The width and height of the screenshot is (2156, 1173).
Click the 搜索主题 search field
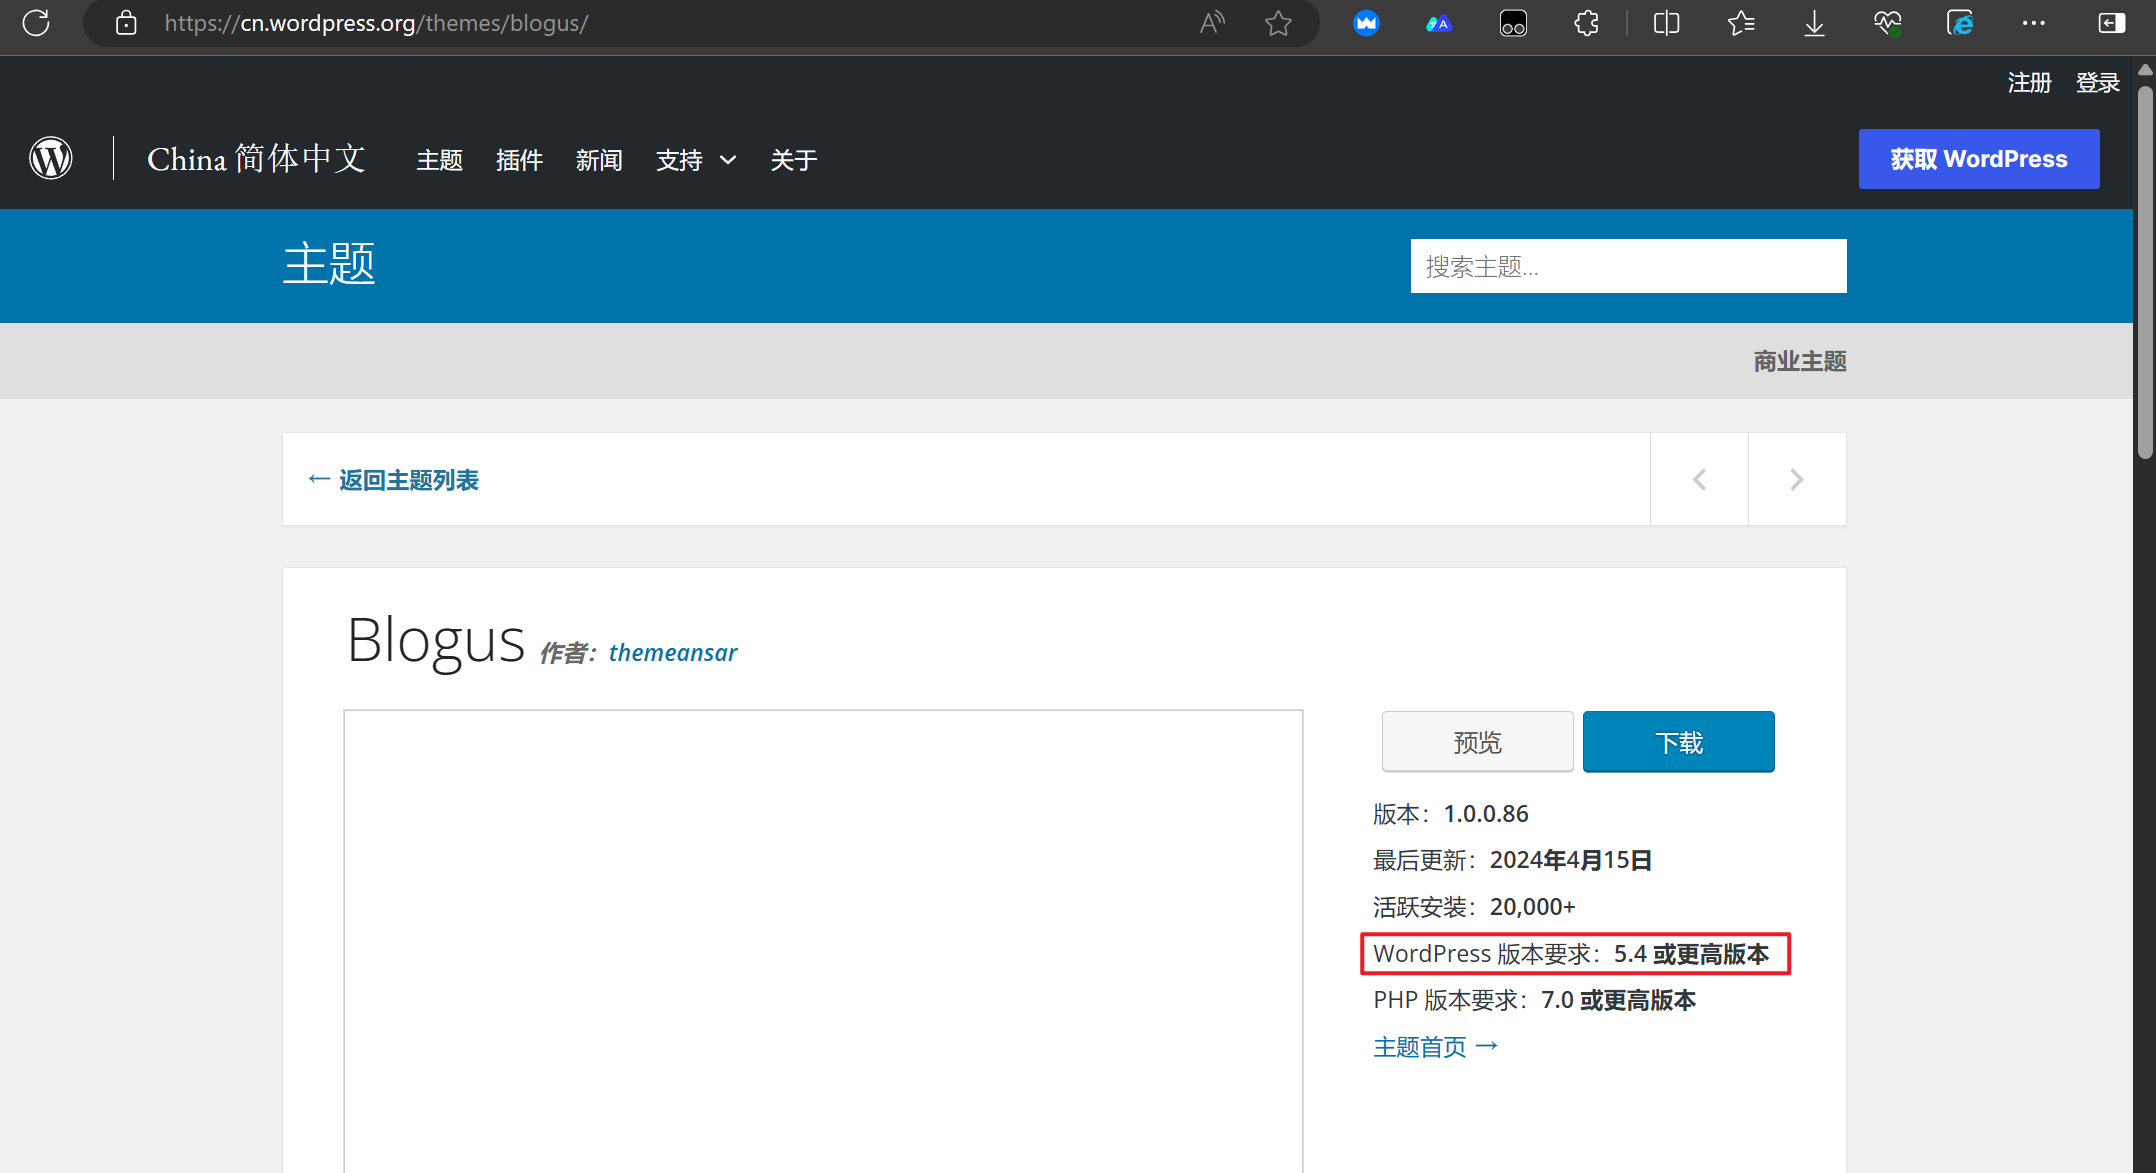pos(1628,266)
